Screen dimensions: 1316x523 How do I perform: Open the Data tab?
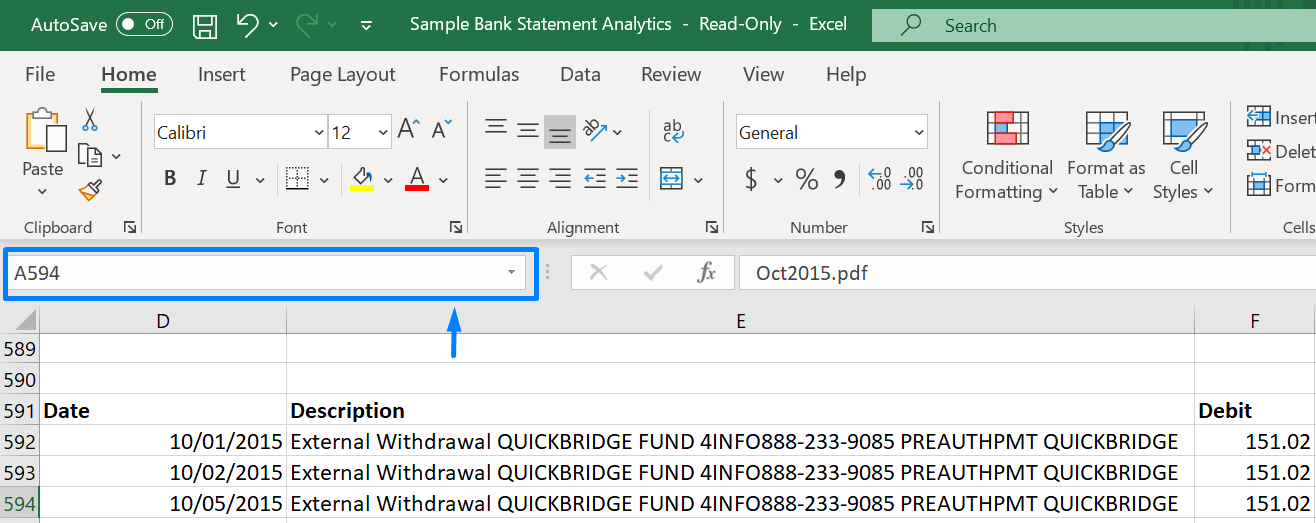pos(580,74)
